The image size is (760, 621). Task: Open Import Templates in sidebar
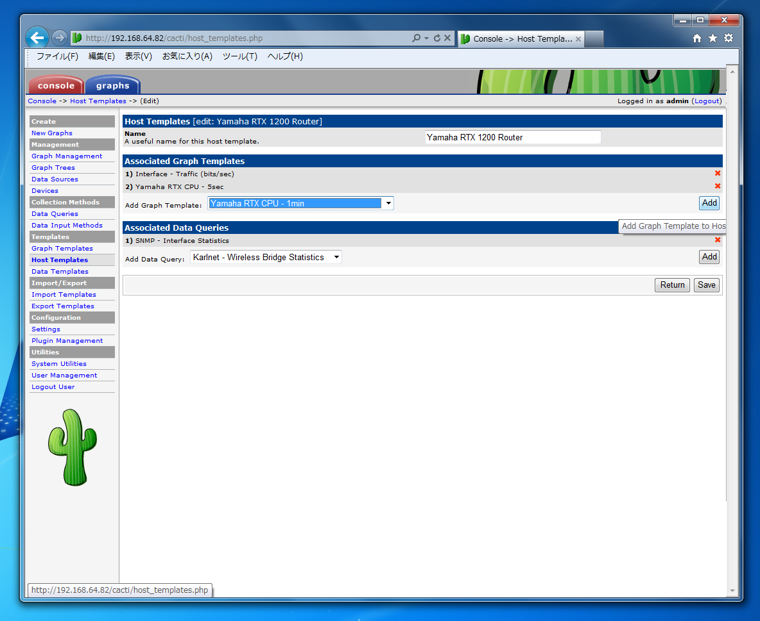64,295
